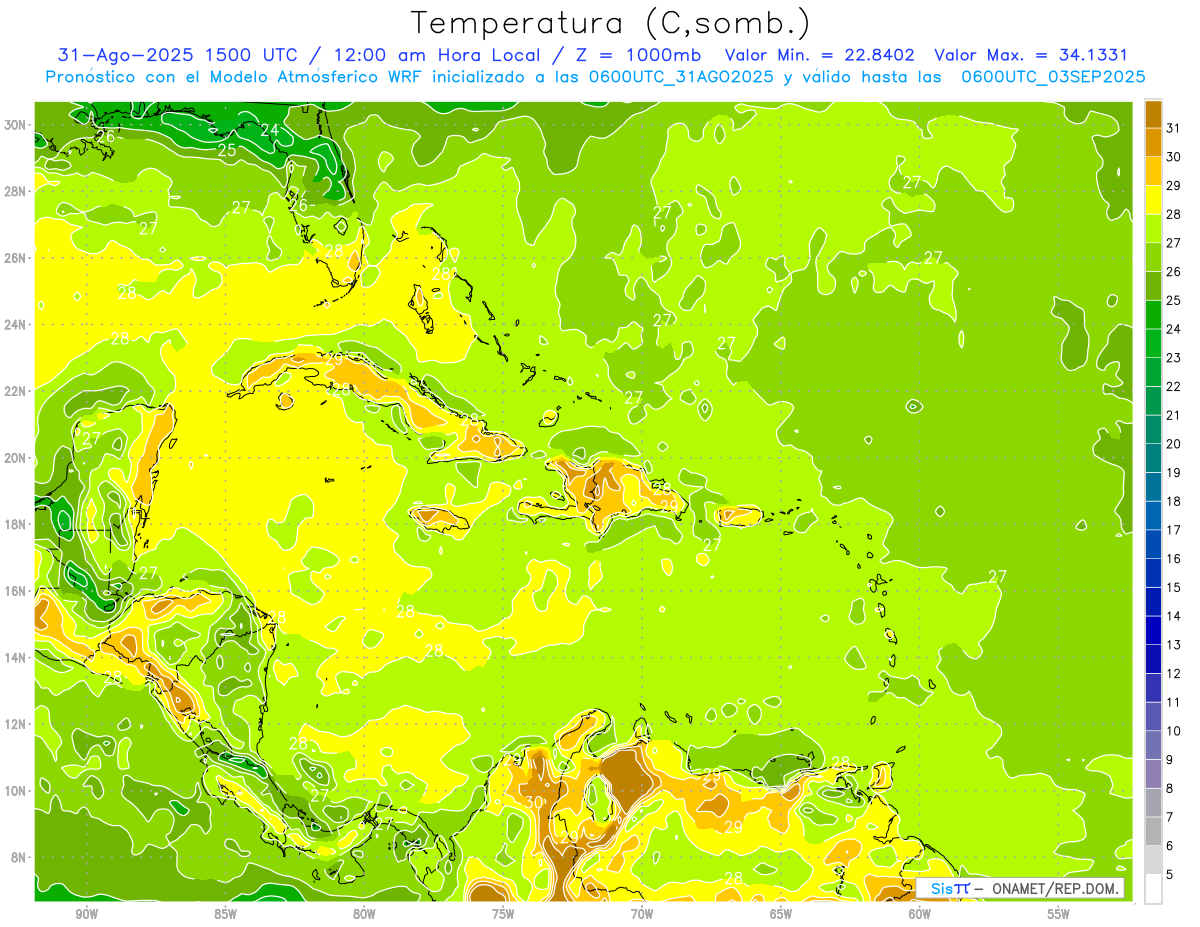1200x927 pixels.
Task: Click the legend value label '5'
Action: click(1169, 875)
